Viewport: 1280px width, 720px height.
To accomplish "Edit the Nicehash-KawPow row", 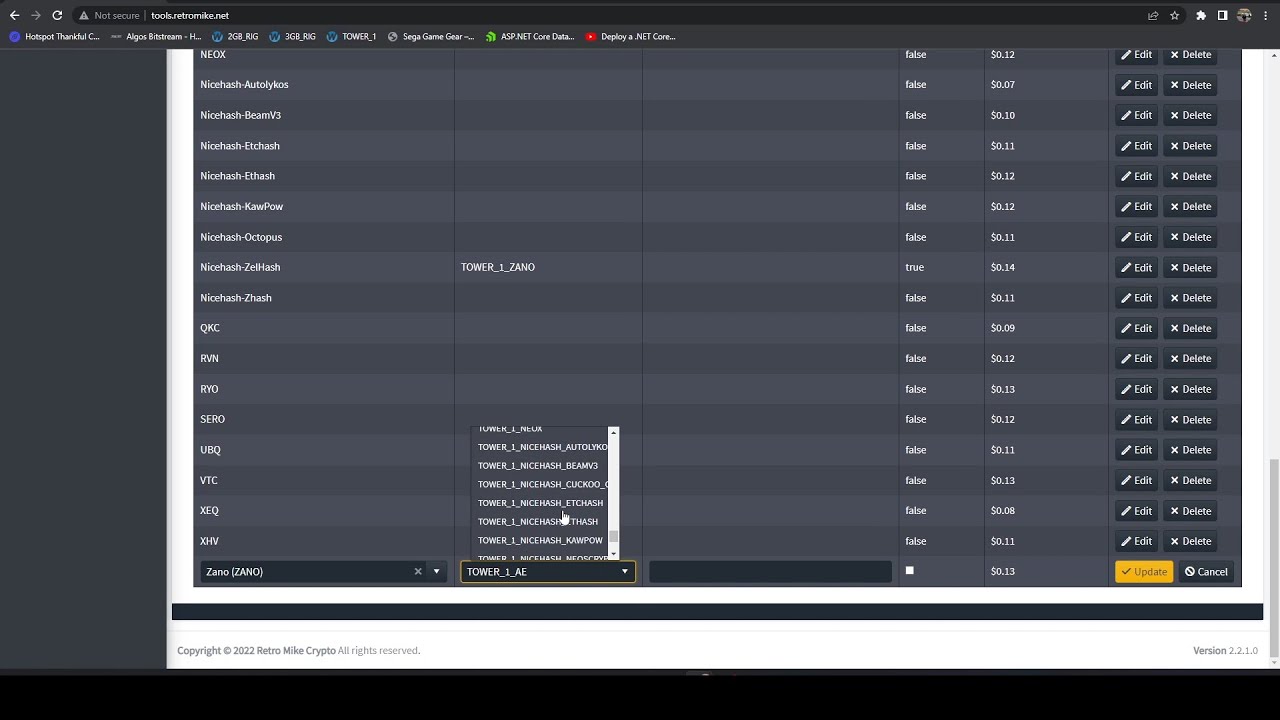I will (x=1136, y=206).
